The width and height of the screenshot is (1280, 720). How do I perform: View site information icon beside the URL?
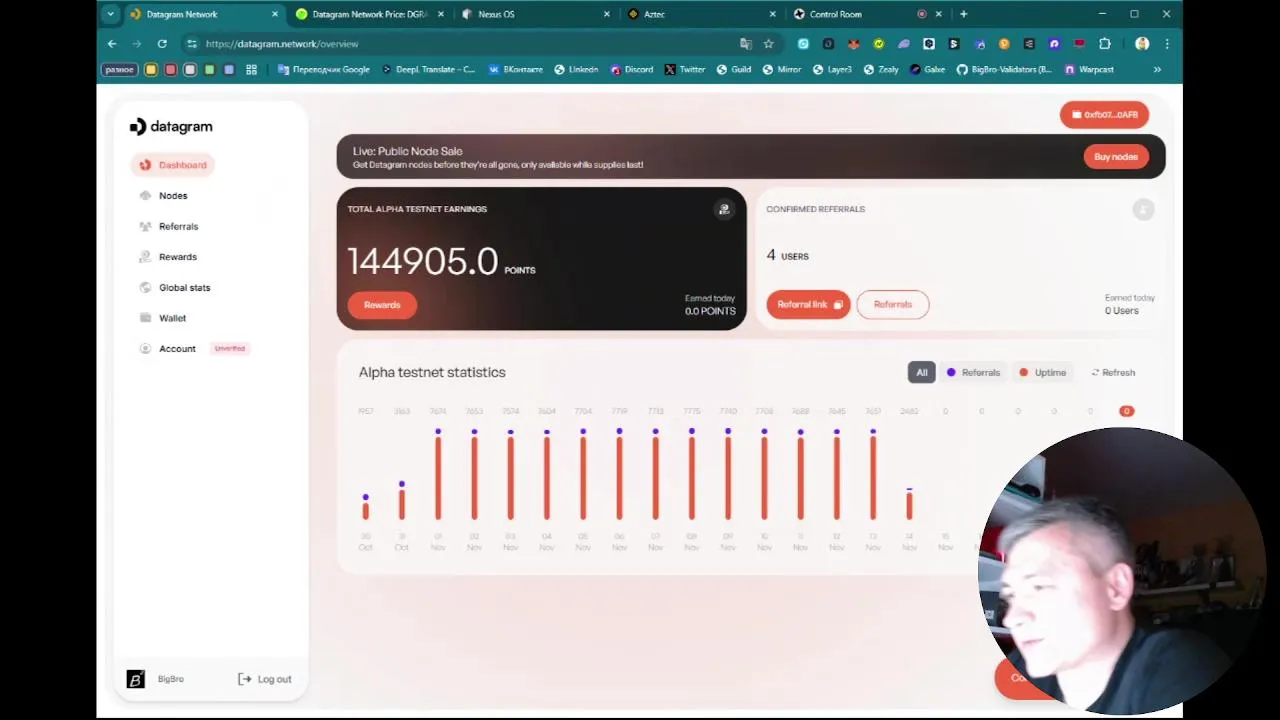coord(191,44)
